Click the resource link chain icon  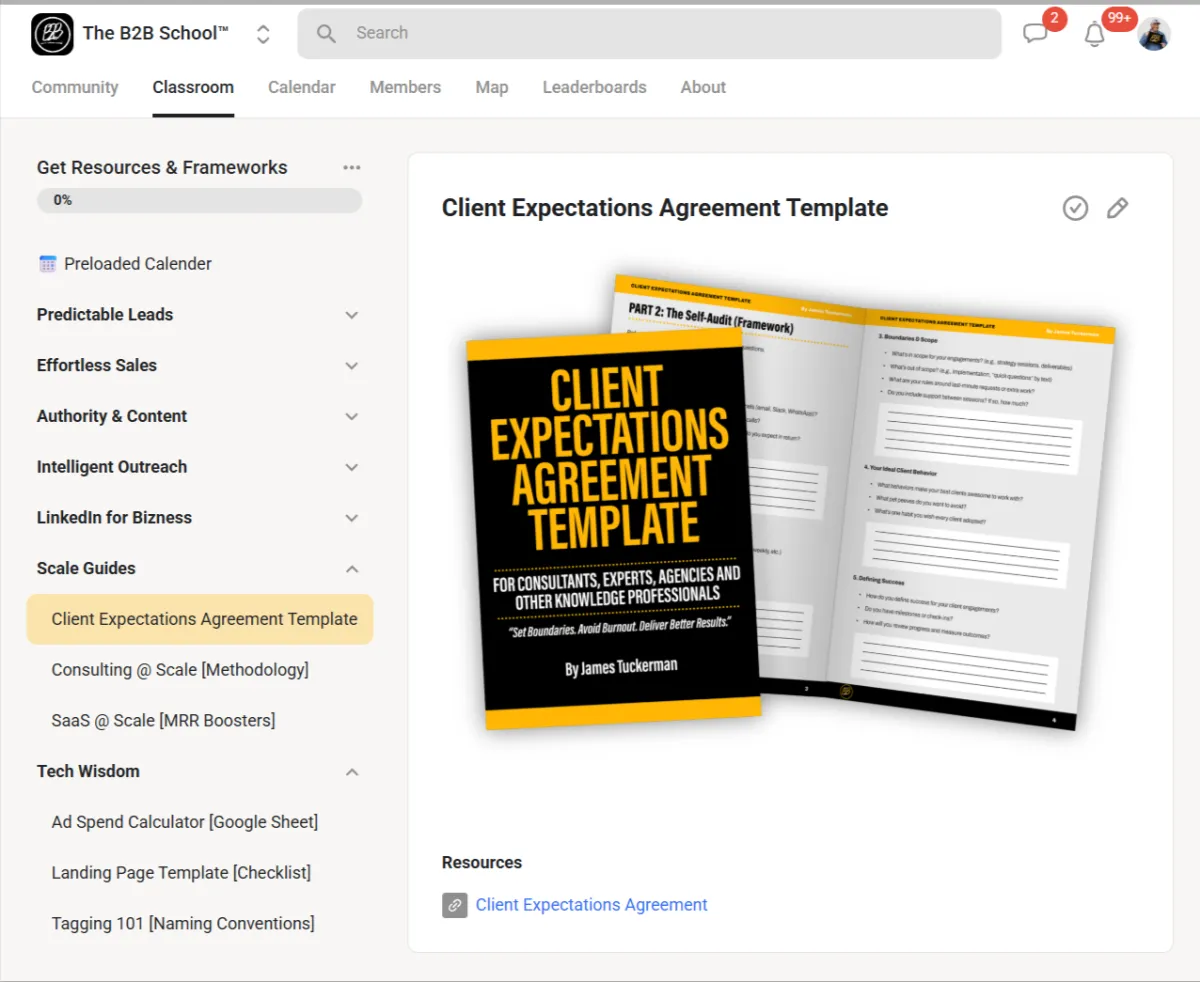point(455,905)
